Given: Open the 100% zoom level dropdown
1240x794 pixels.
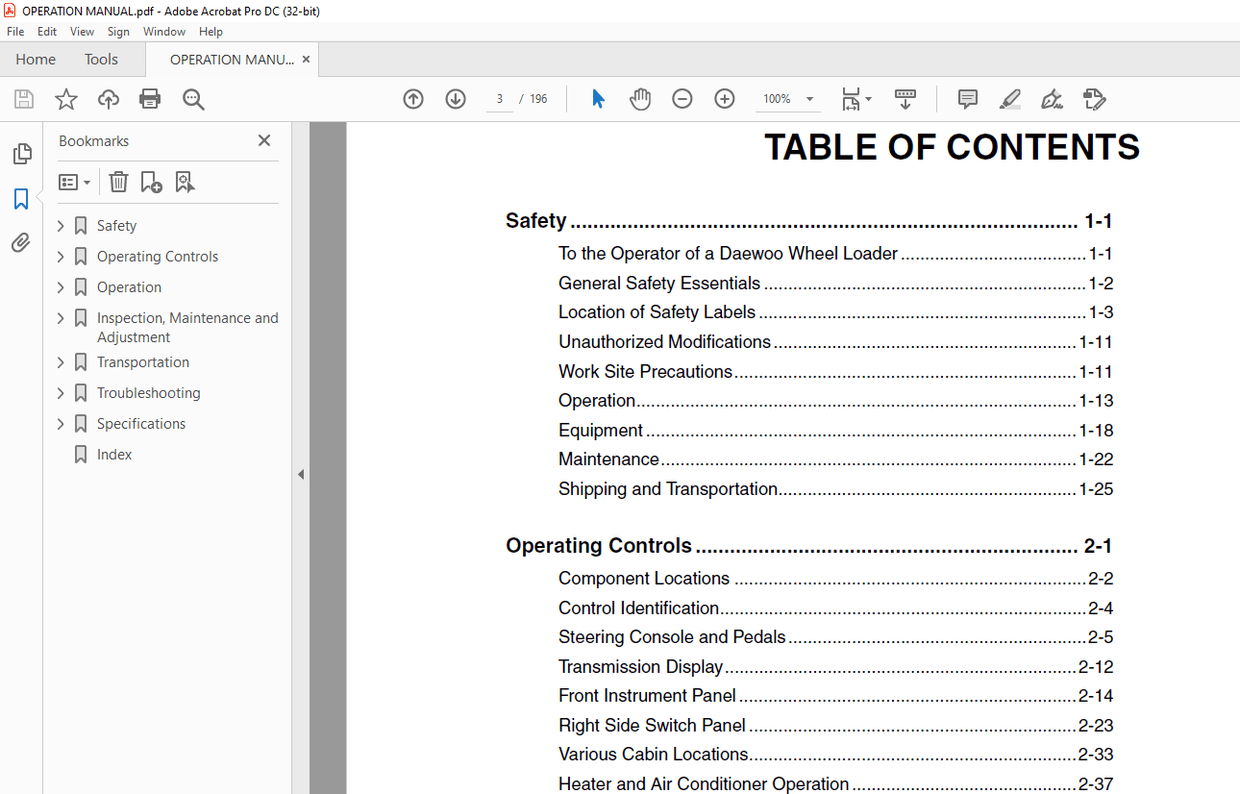Looking at the screenshot, I should pyautogui.click(x=810, y=99).
